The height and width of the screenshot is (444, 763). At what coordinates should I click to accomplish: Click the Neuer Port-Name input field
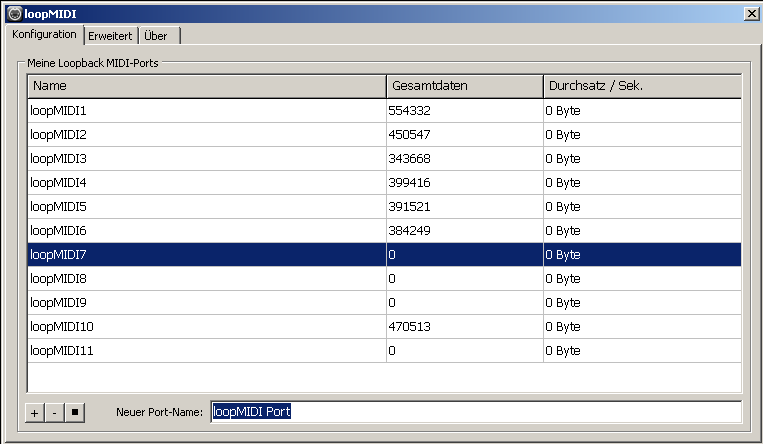click(476, 412)
